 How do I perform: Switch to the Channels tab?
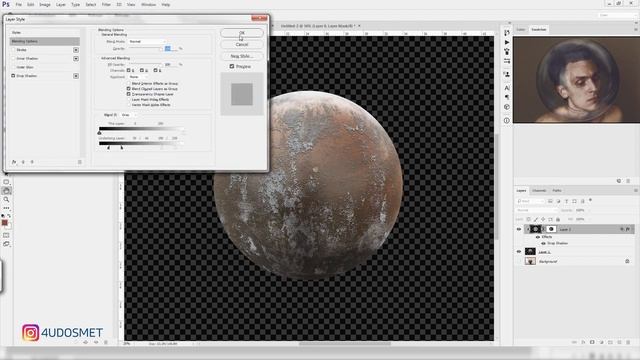539,191
